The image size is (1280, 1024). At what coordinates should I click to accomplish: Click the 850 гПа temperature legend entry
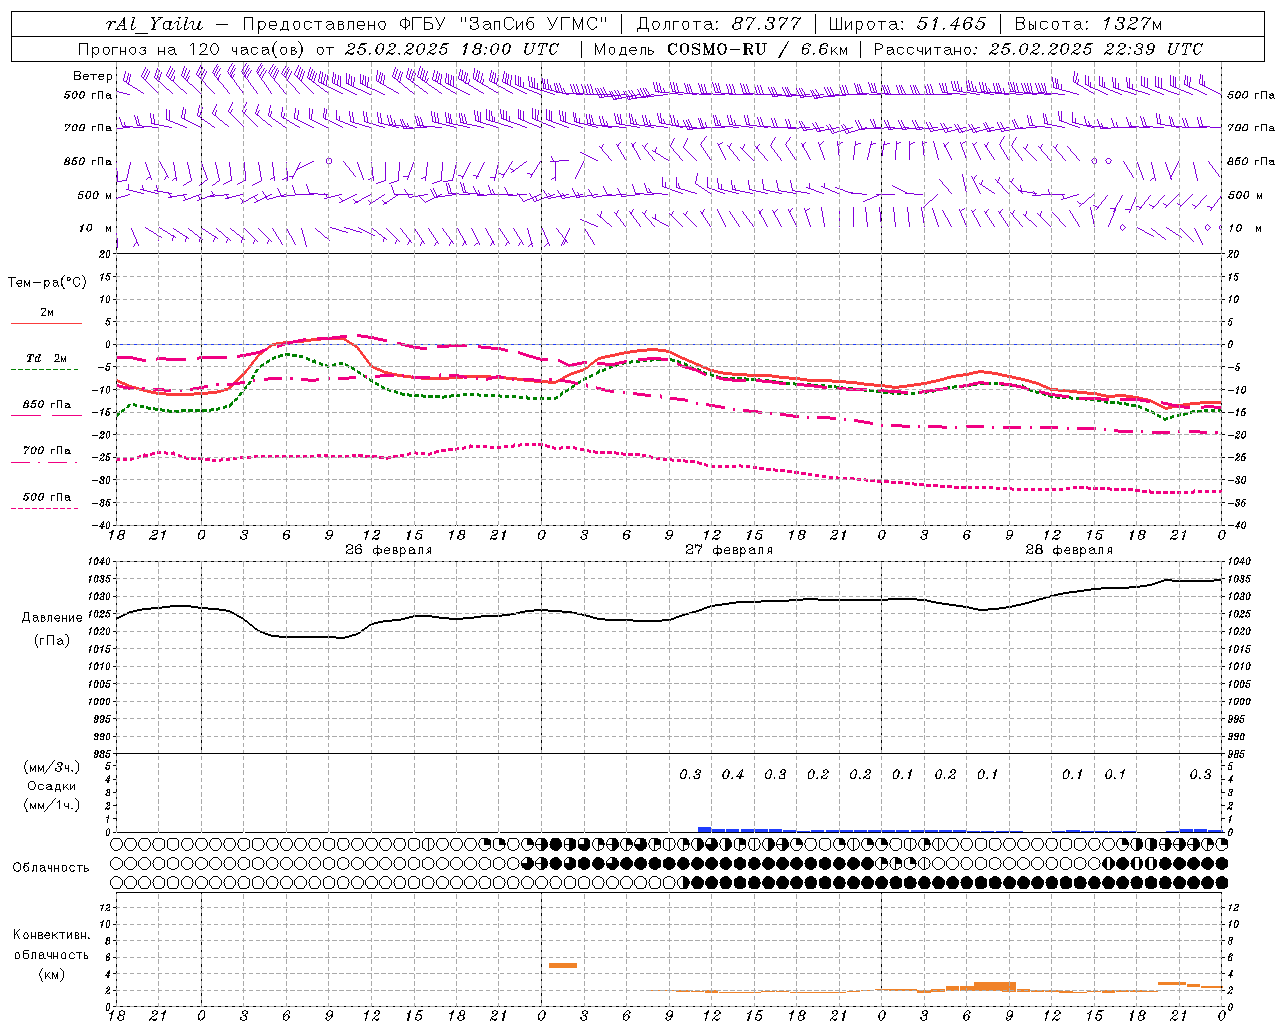[x=46, y=405]
